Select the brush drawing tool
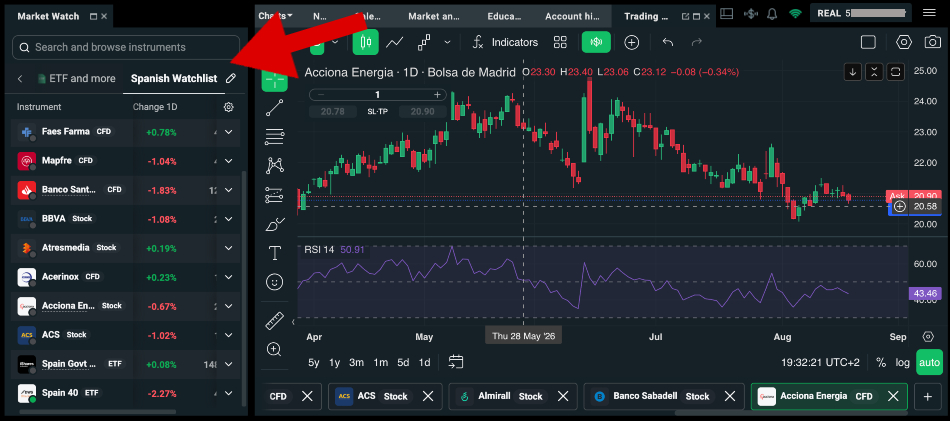 [x=274, y=224]
